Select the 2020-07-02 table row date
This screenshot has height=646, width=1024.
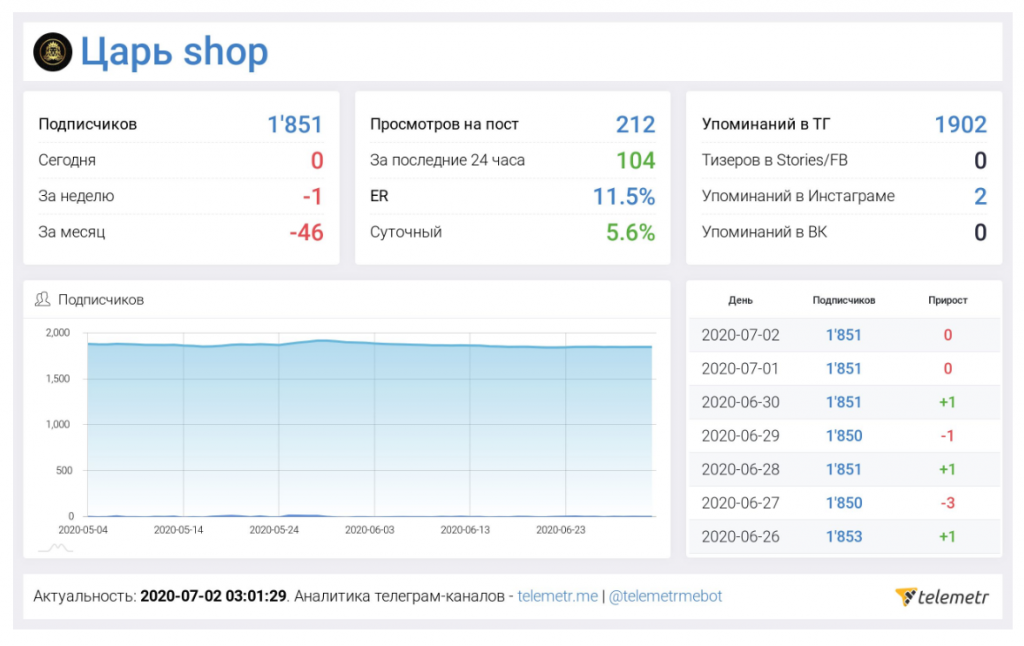(x=740, y=335)
